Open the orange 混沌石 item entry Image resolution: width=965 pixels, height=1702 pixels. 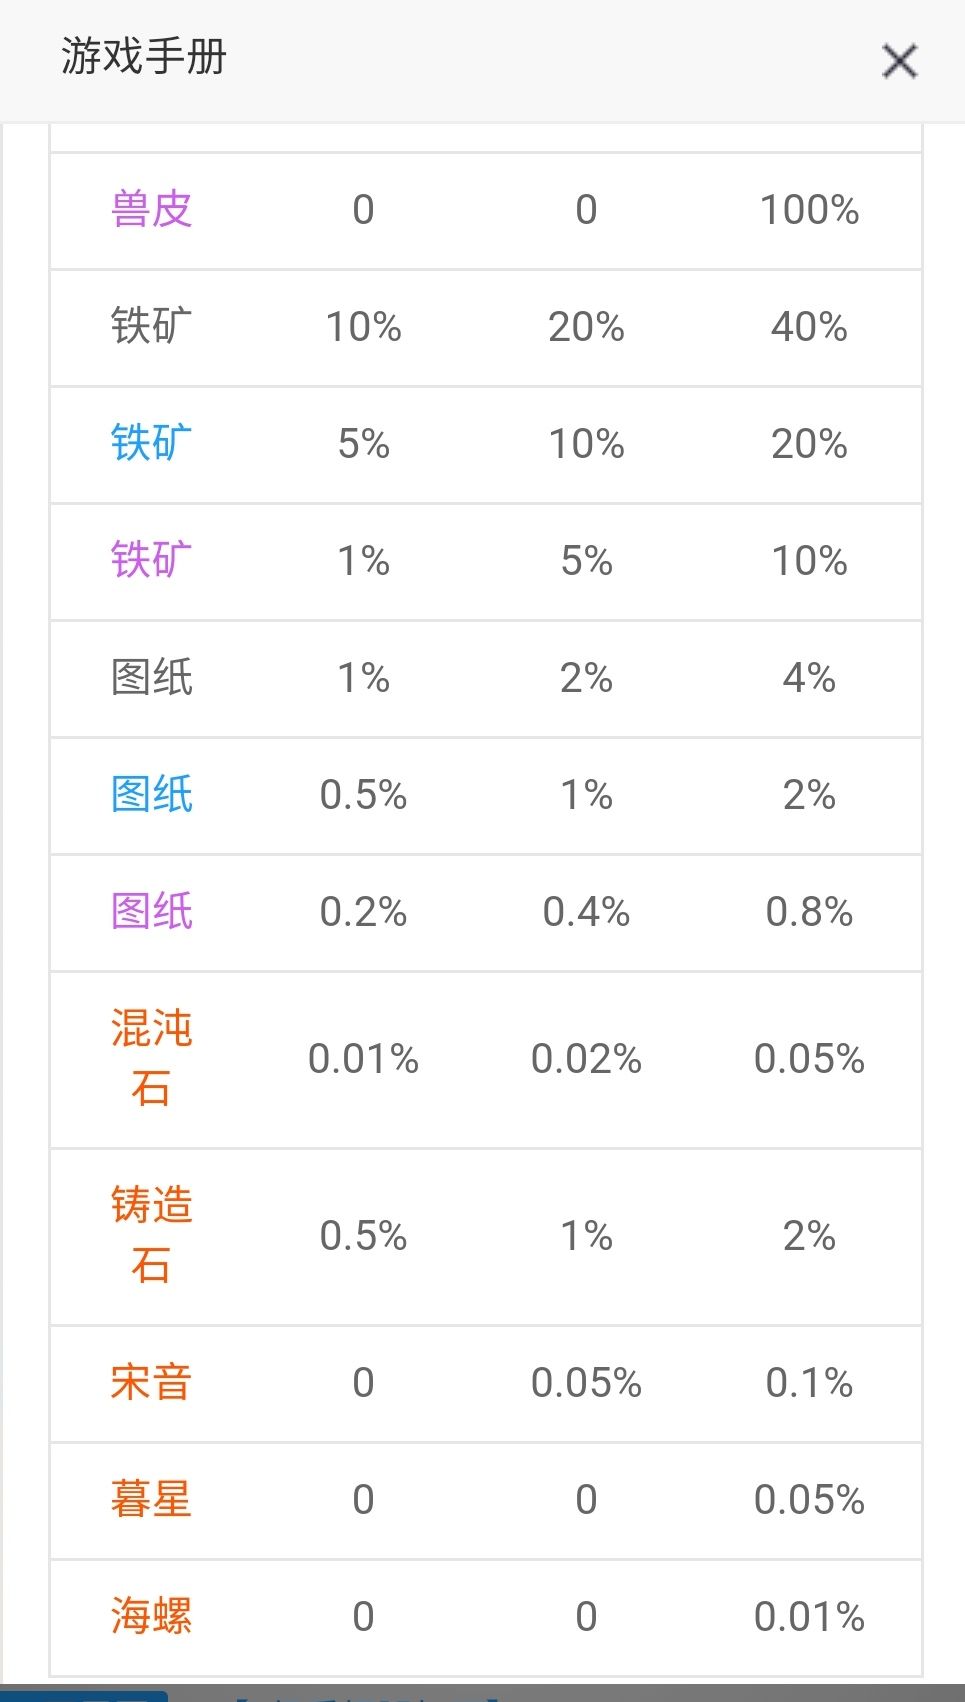pyautogui.click(x=151, y=1058)
